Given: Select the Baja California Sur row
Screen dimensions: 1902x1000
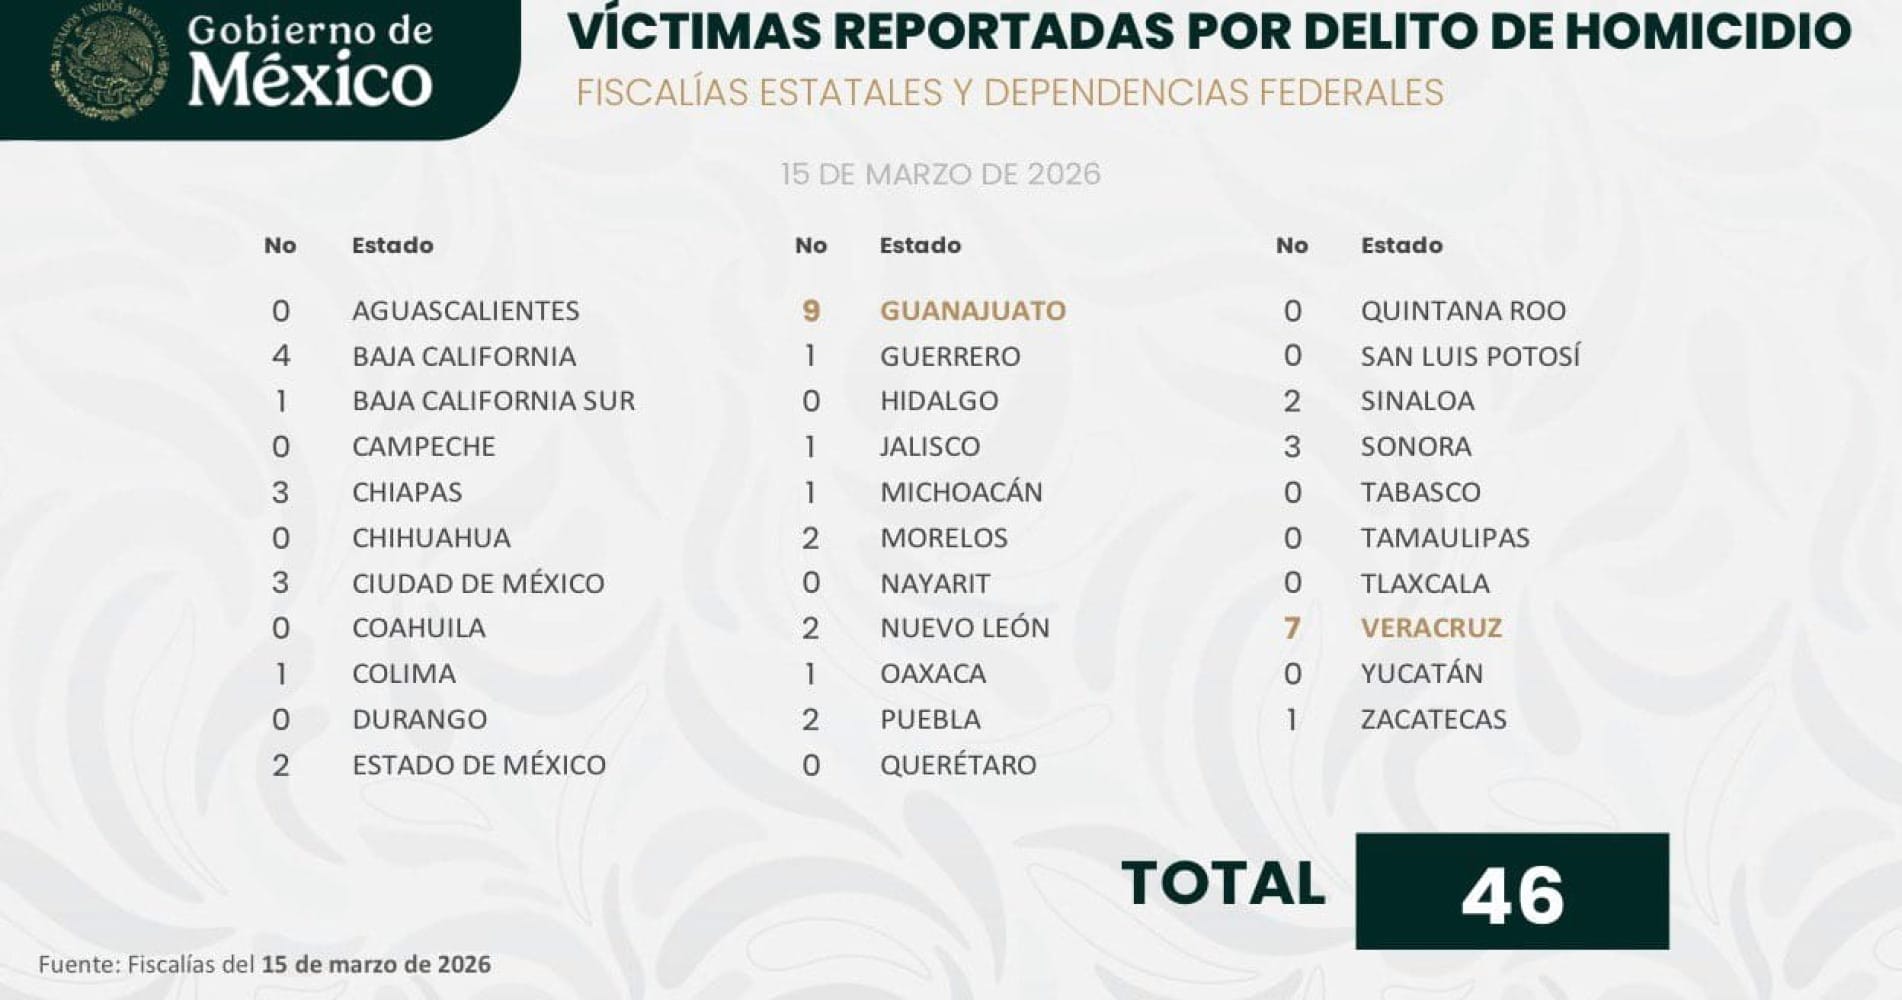Looking at the screenshot, I should click(493, 401).
